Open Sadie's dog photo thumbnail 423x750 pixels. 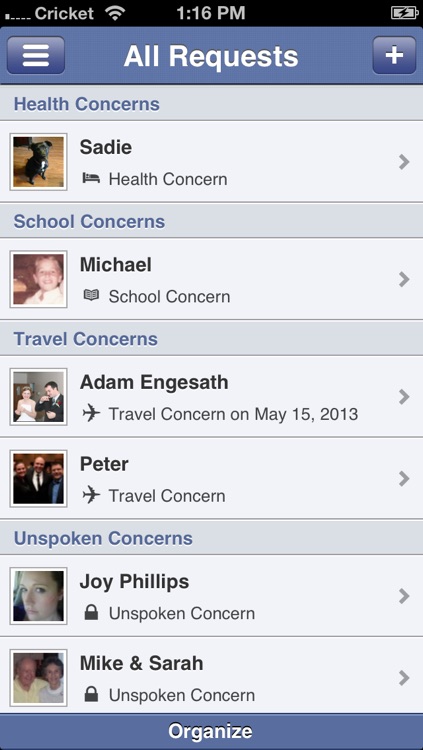38,162
